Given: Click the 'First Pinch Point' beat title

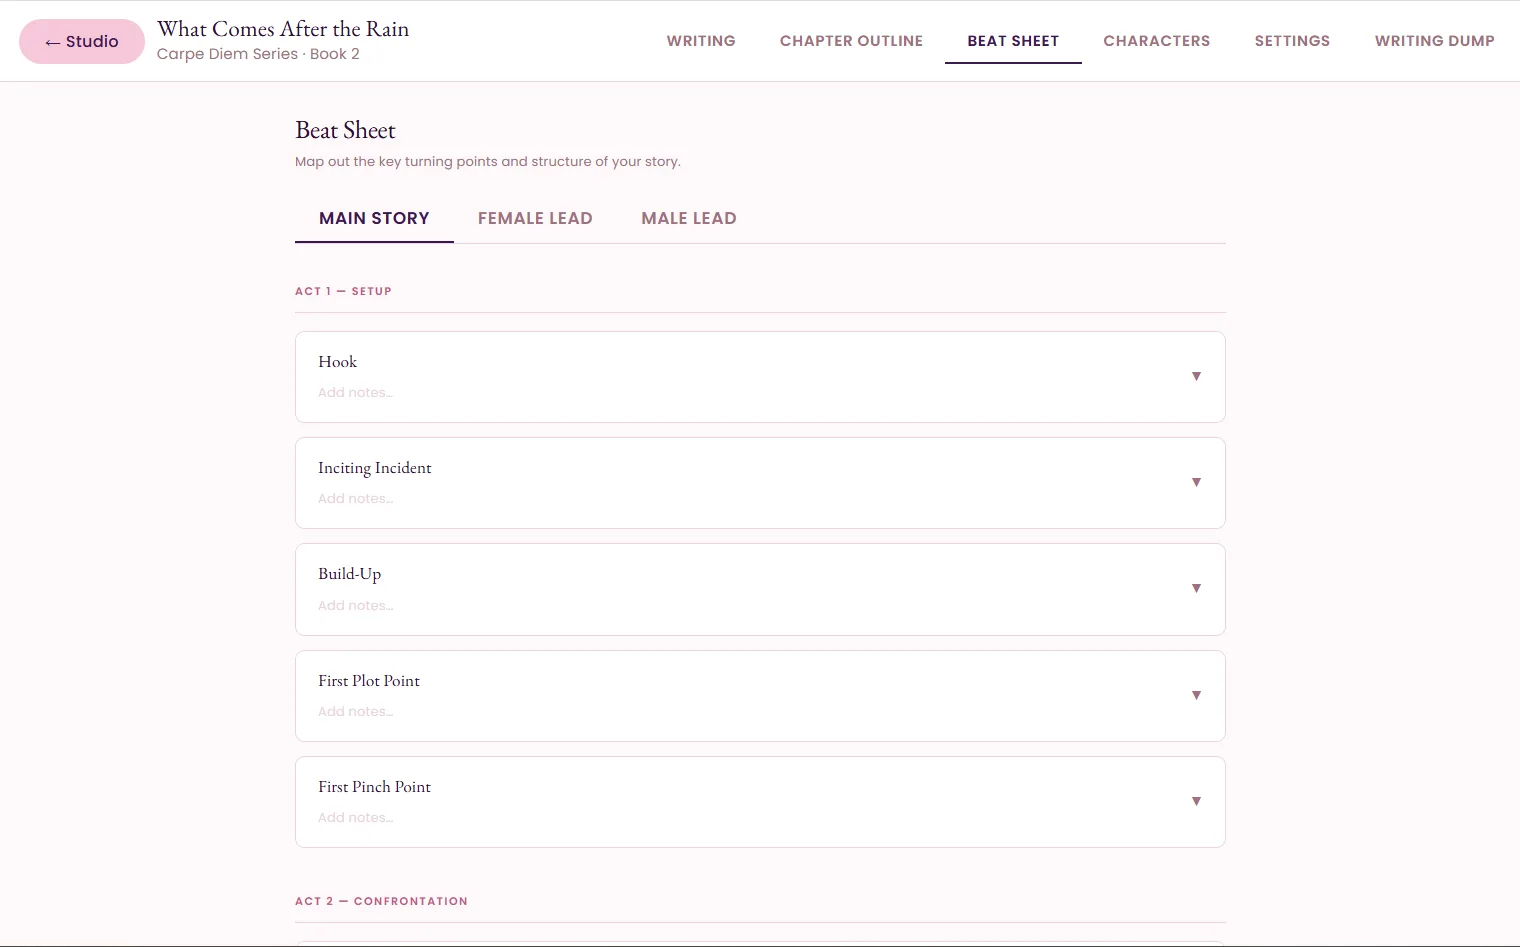Looking at the screenshot, I should click(x=375, y=787).
